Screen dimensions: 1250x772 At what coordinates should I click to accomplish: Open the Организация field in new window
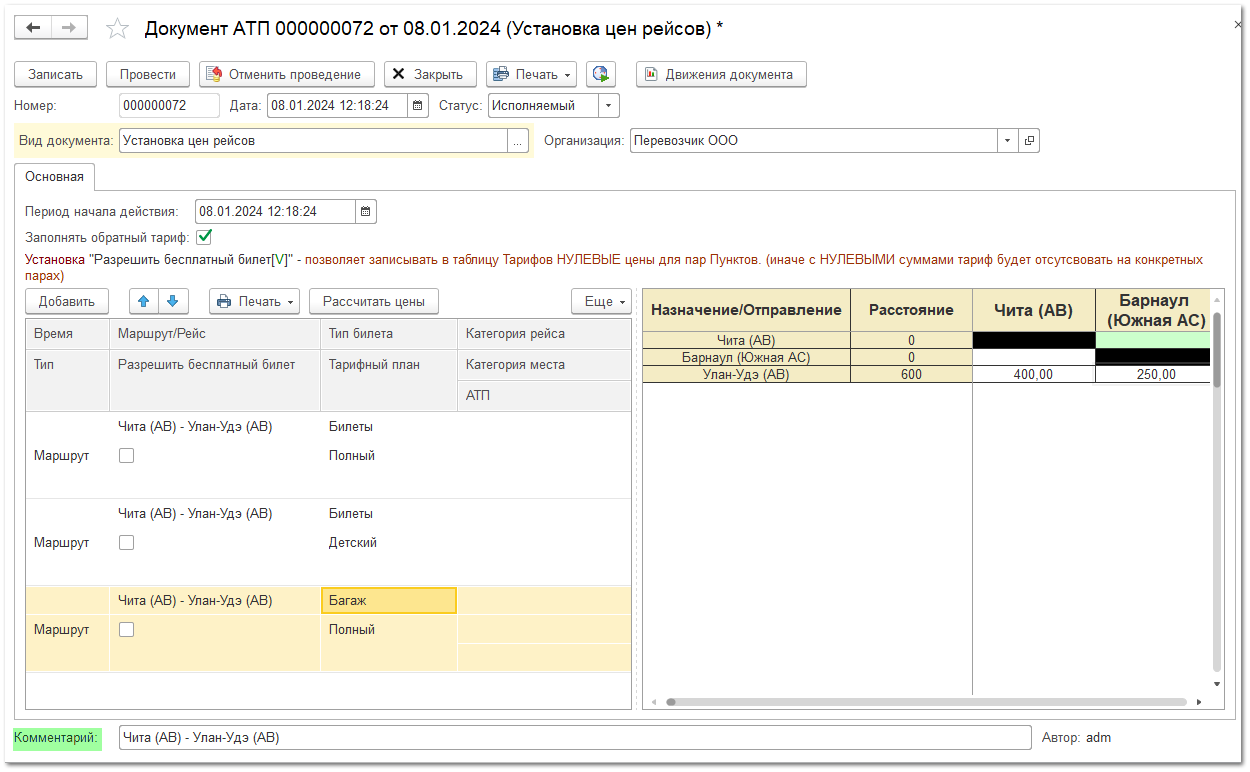1028,141
